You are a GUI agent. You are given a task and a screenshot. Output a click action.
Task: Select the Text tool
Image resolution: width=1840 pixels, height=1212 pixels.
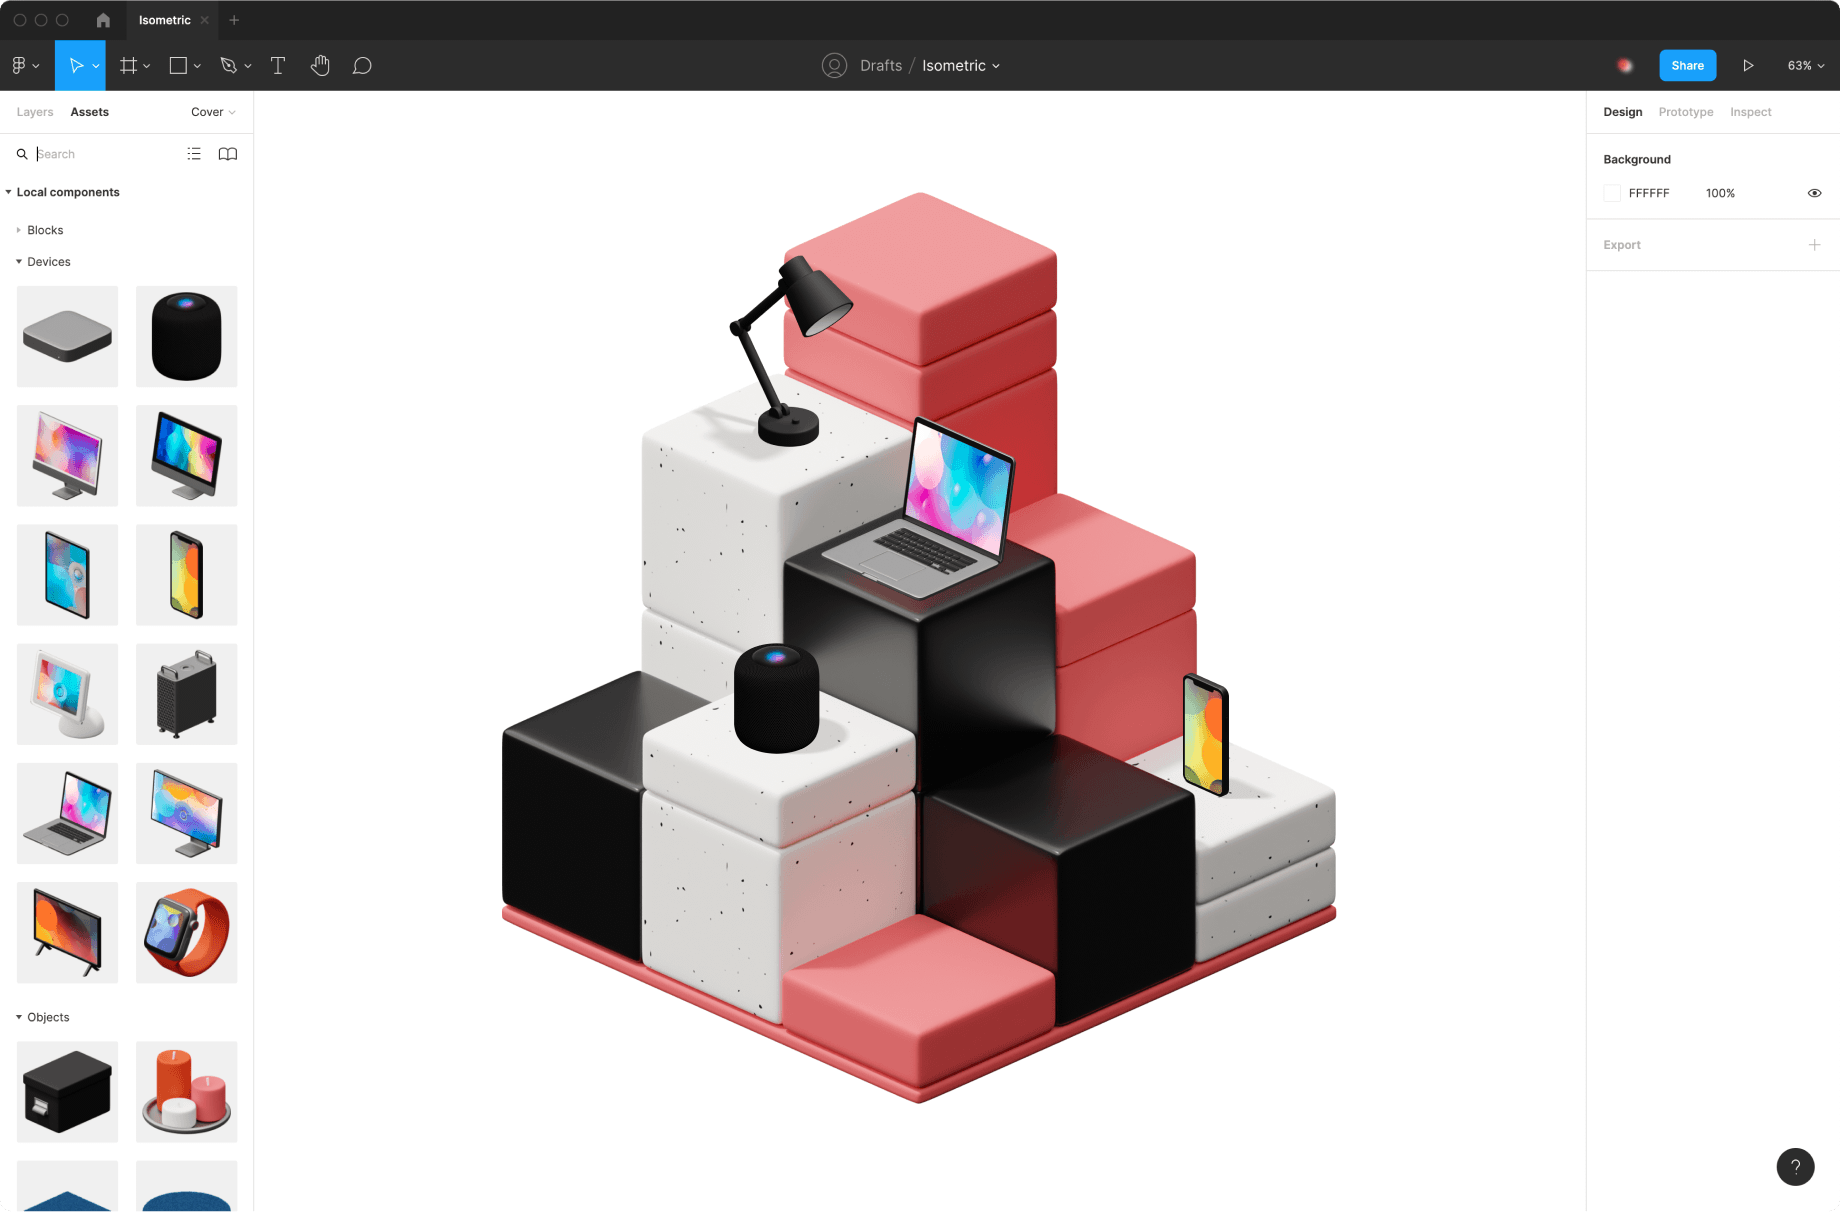tap(278, 66)
